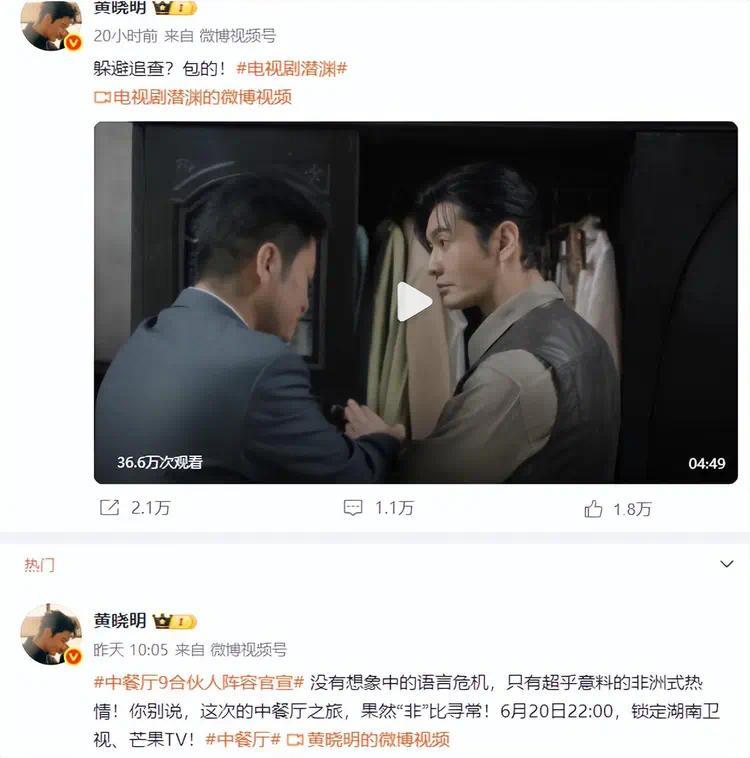Open #中餐厅9合伙人阵容官宣# hashtag
Screen dimensions: 750x758
pyautogui.click(x=199, y=682)
